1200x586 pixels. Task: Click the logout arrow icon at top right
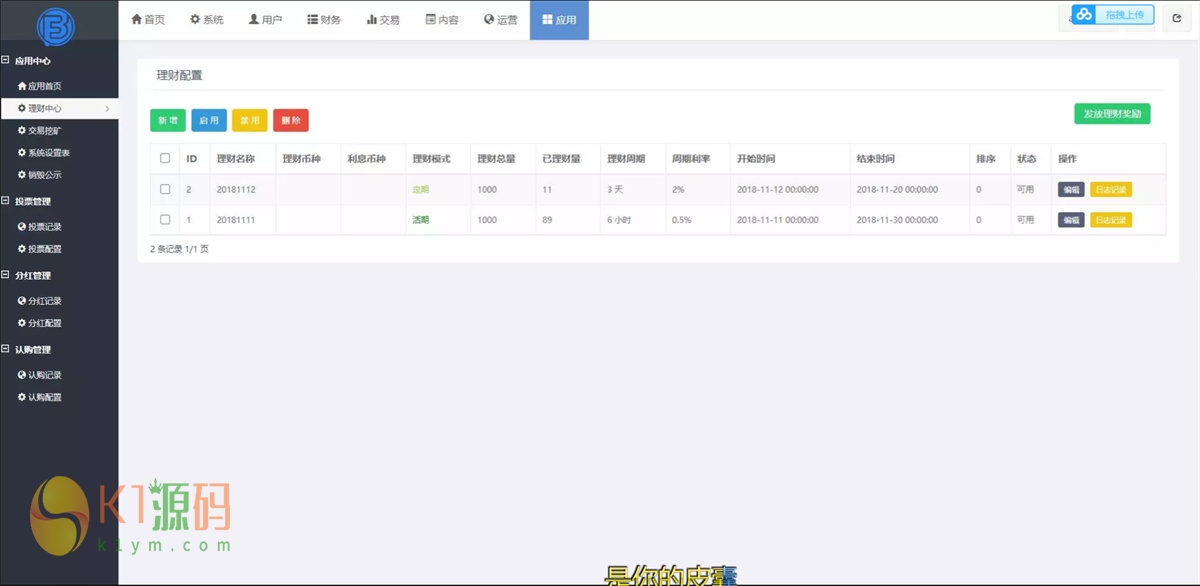[x=1177, y=19]
